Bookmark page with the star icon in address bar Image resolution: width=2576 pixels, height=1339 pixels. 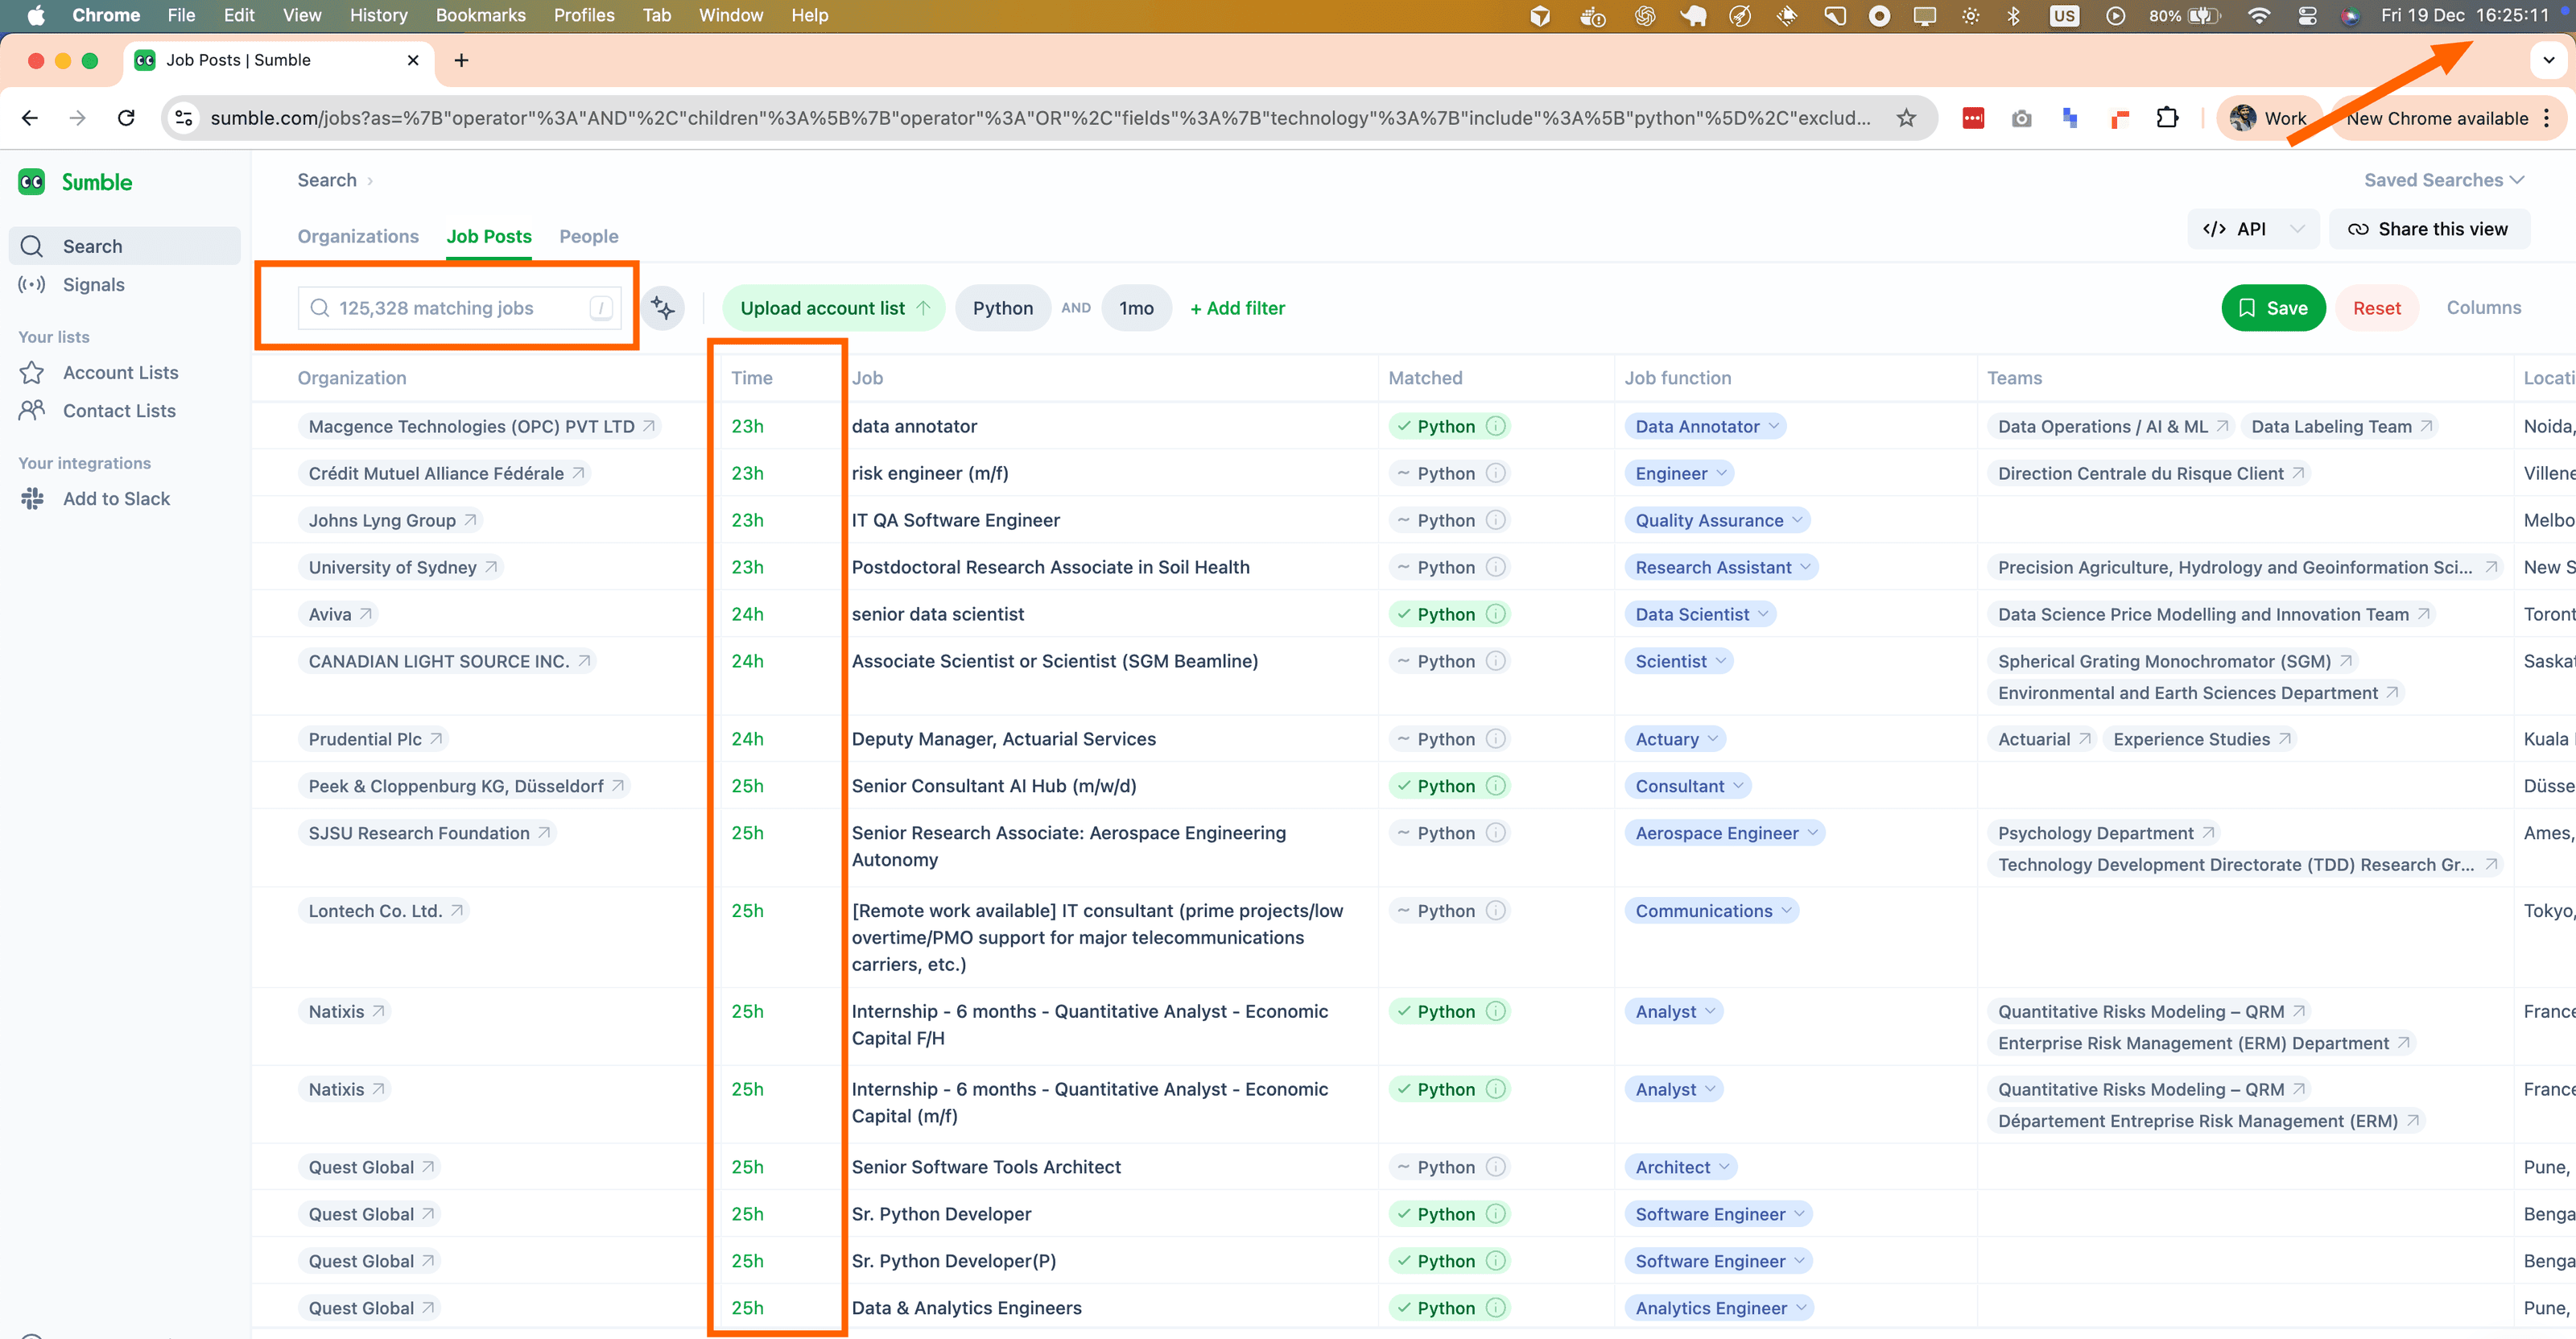pos(1906,118)
